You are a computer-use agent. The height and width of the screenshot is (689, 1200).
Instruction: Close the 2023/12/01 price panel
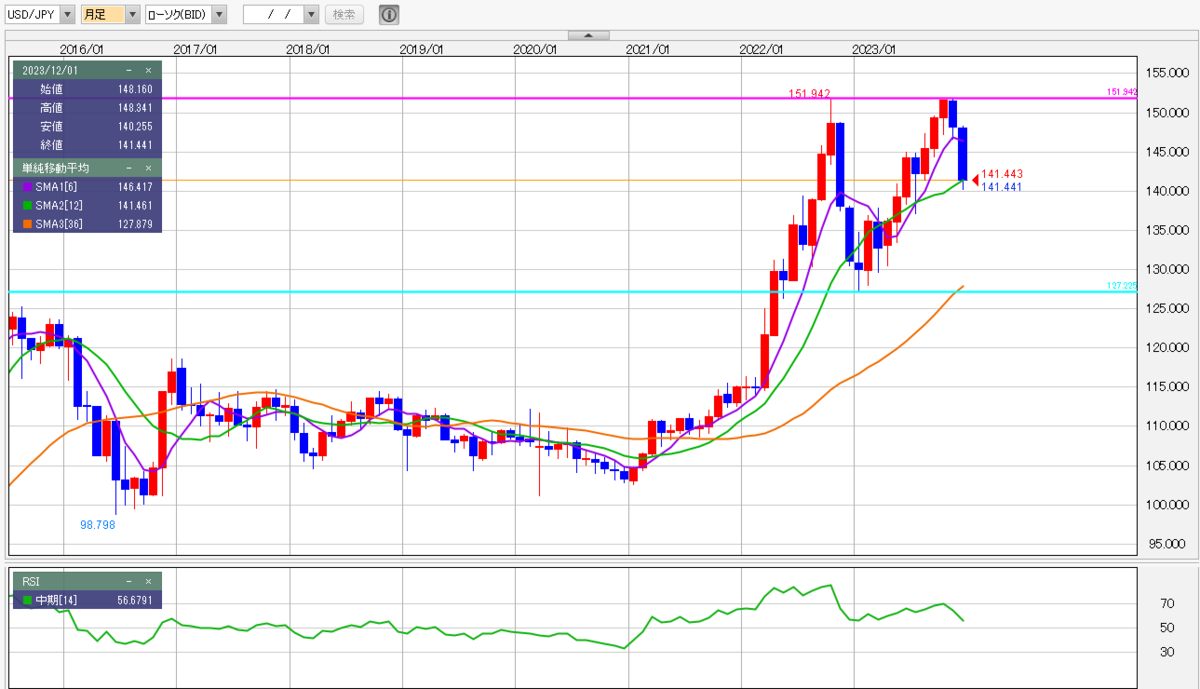click(148, 70)
